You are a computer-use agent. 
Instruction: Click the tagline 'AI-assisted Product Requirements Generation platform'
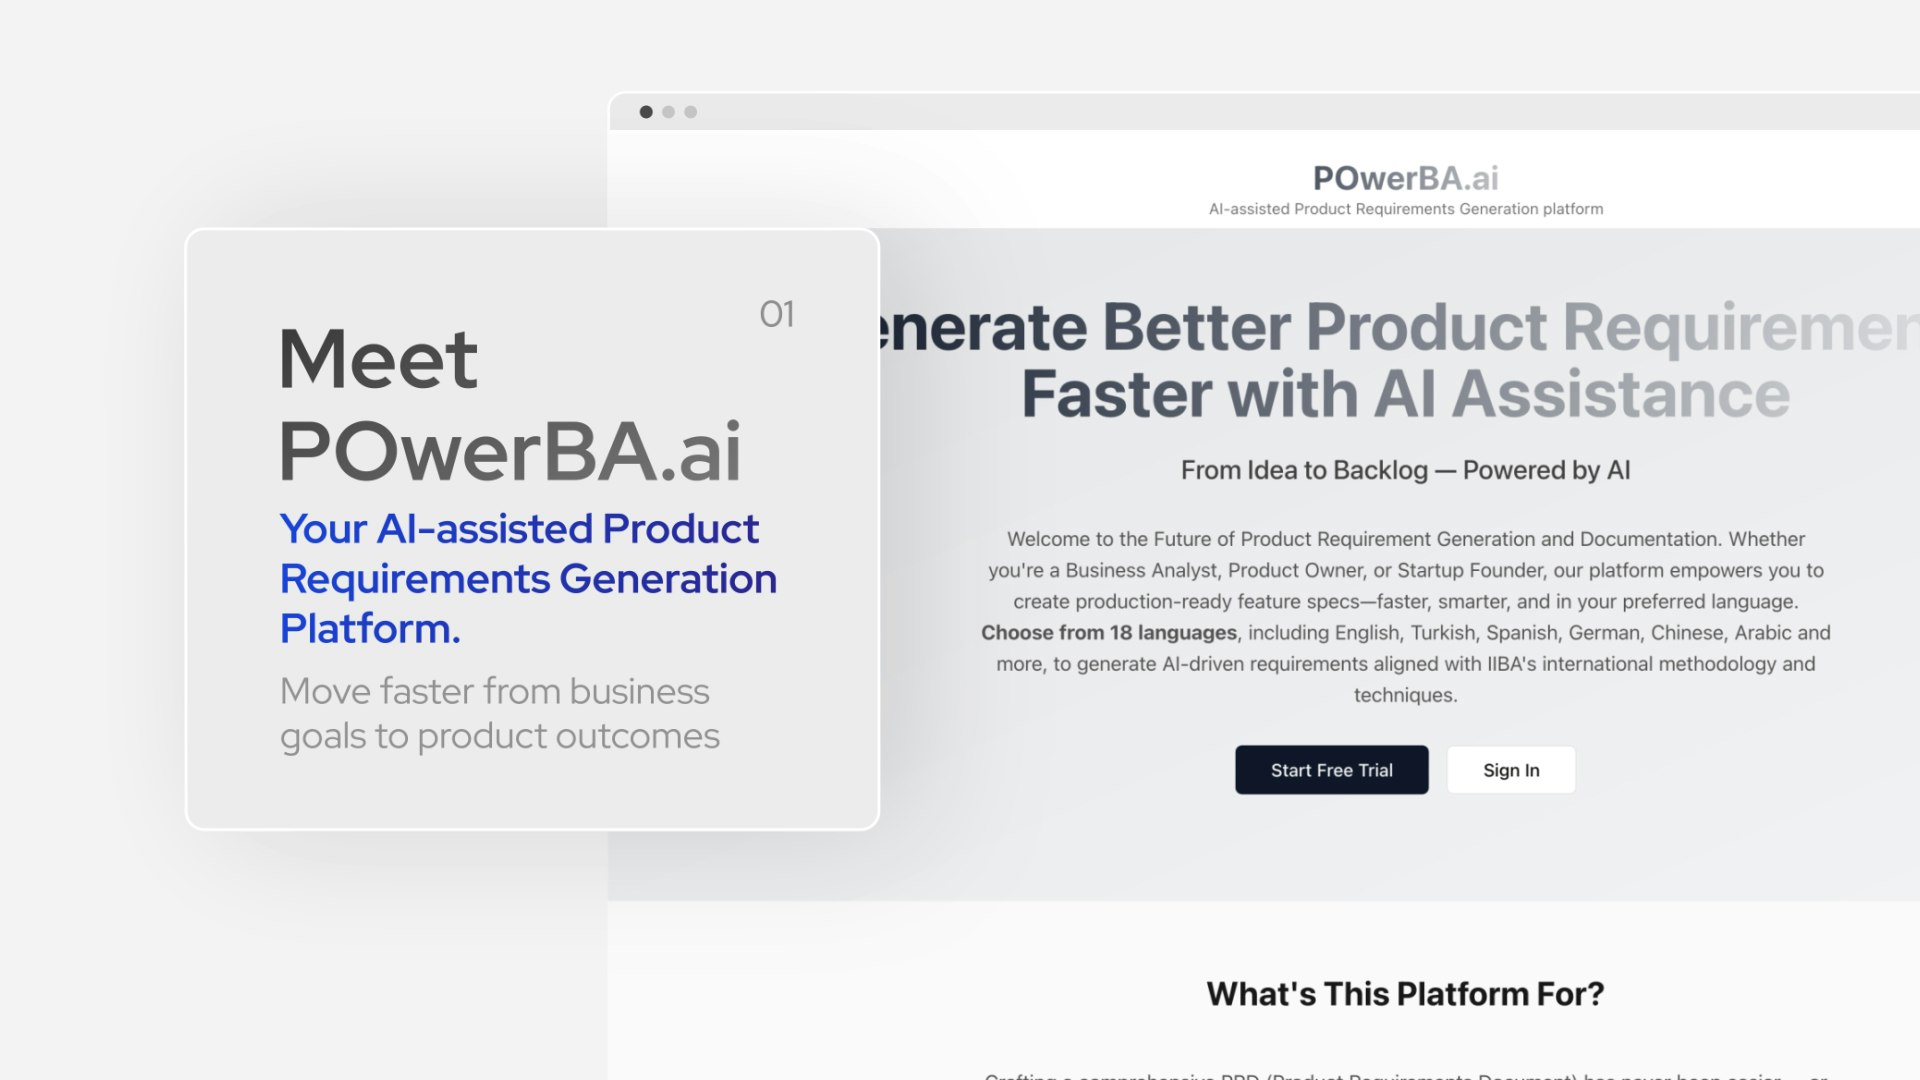pyautogui.click(x=1405, y=209)
